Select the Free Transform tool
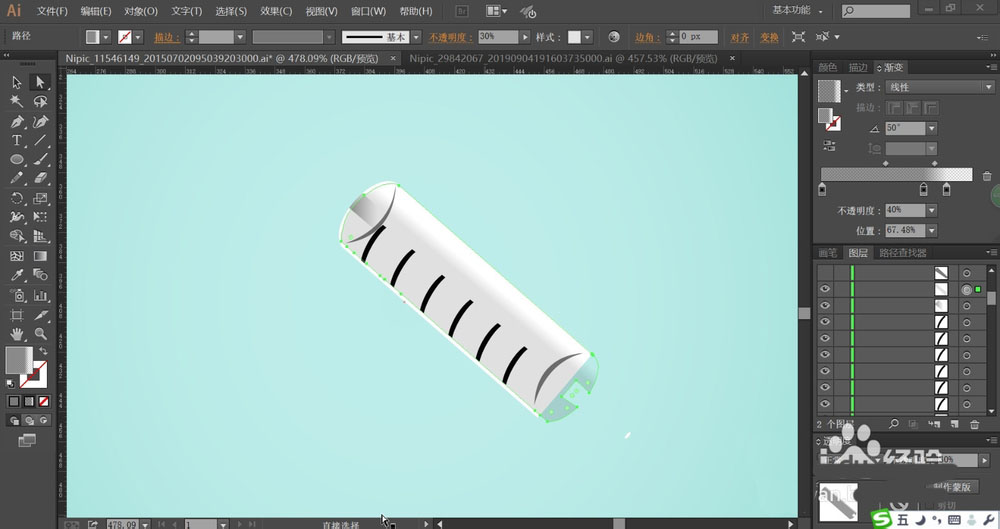Viewport: 1000px width, 529px height. click(40, 218)
